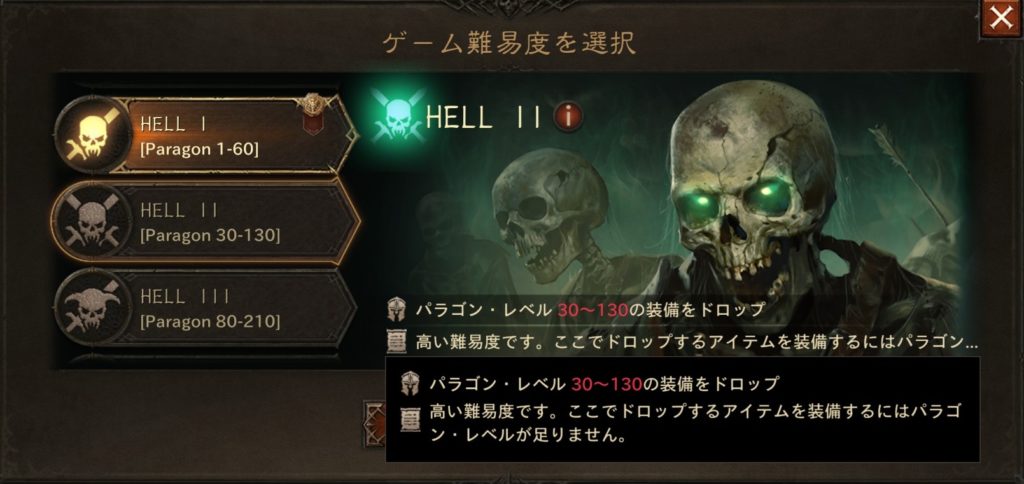
Task: Click the partially visible difficulty row below HELL III
Action: (206, 359)
